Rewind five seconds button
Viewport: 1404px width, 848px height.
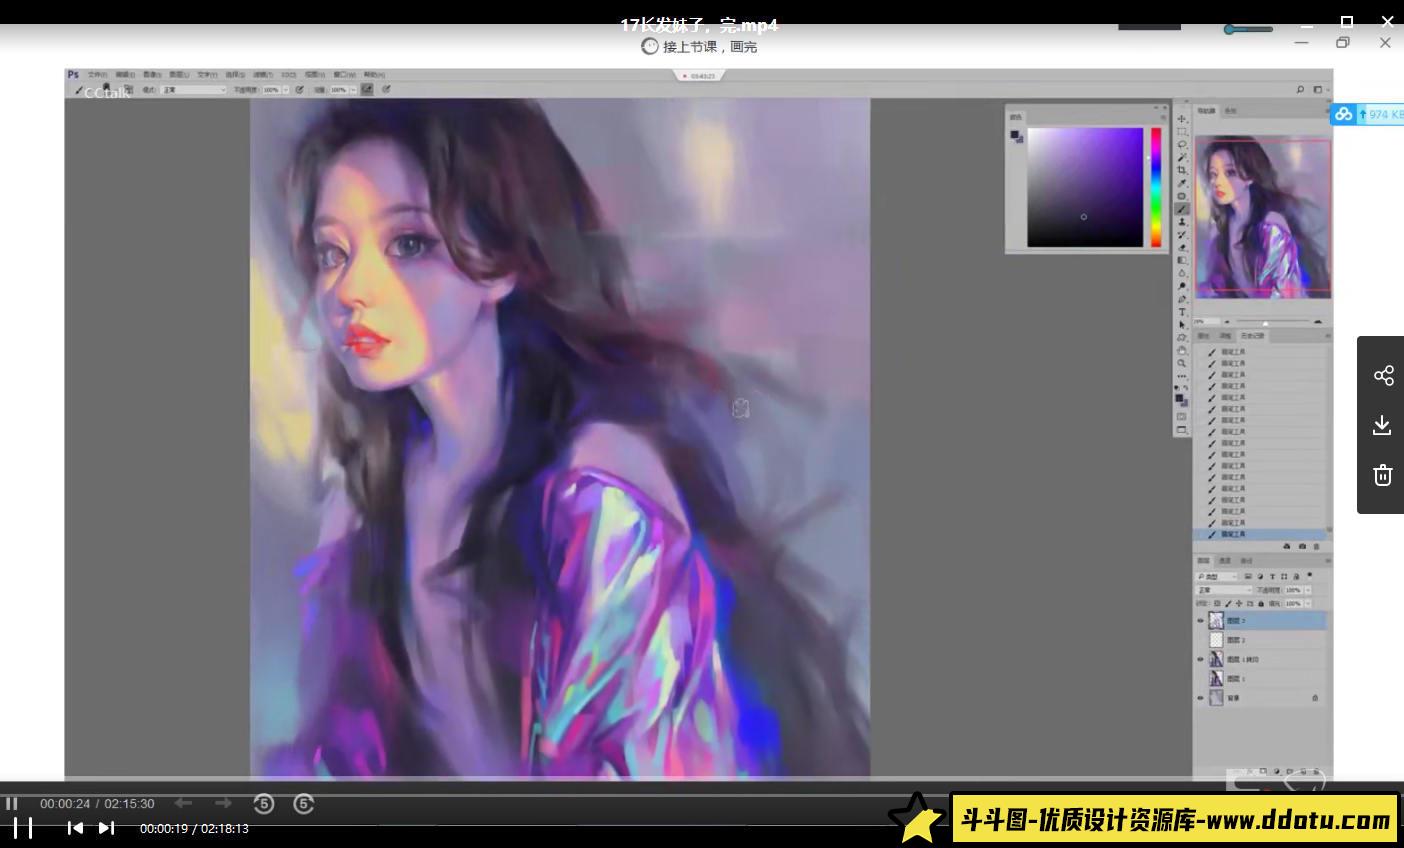click(x=263, y=803)
